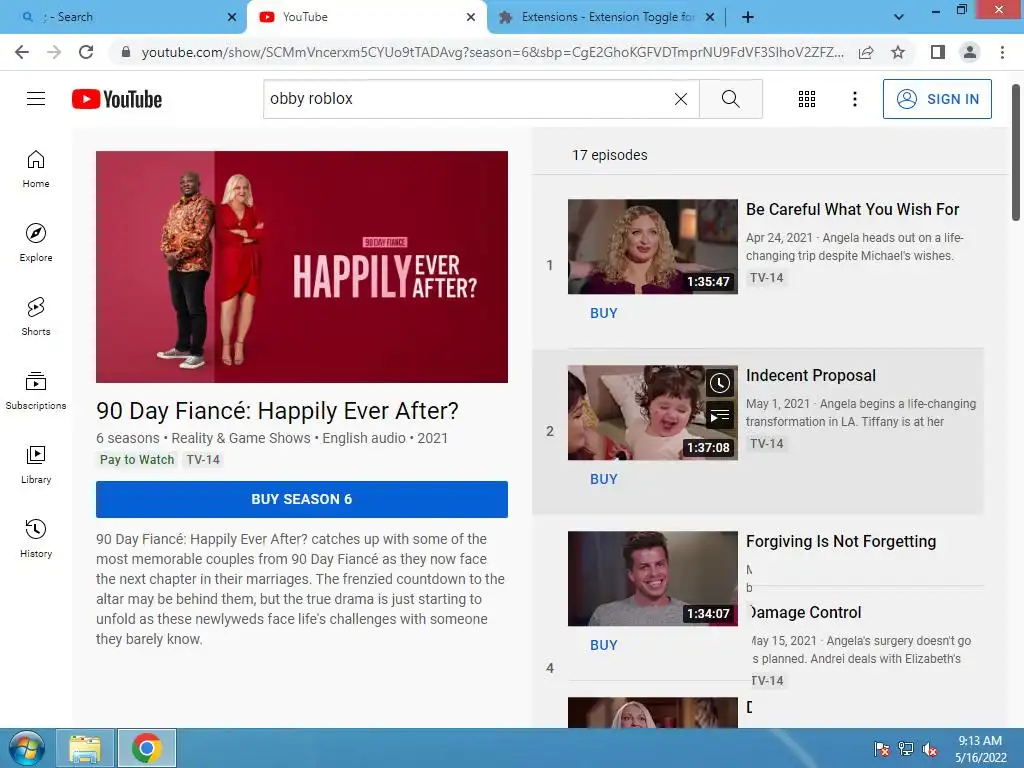Close the YouTube tab
Viewport: 1024px width, 768px height.
point(471,17)
